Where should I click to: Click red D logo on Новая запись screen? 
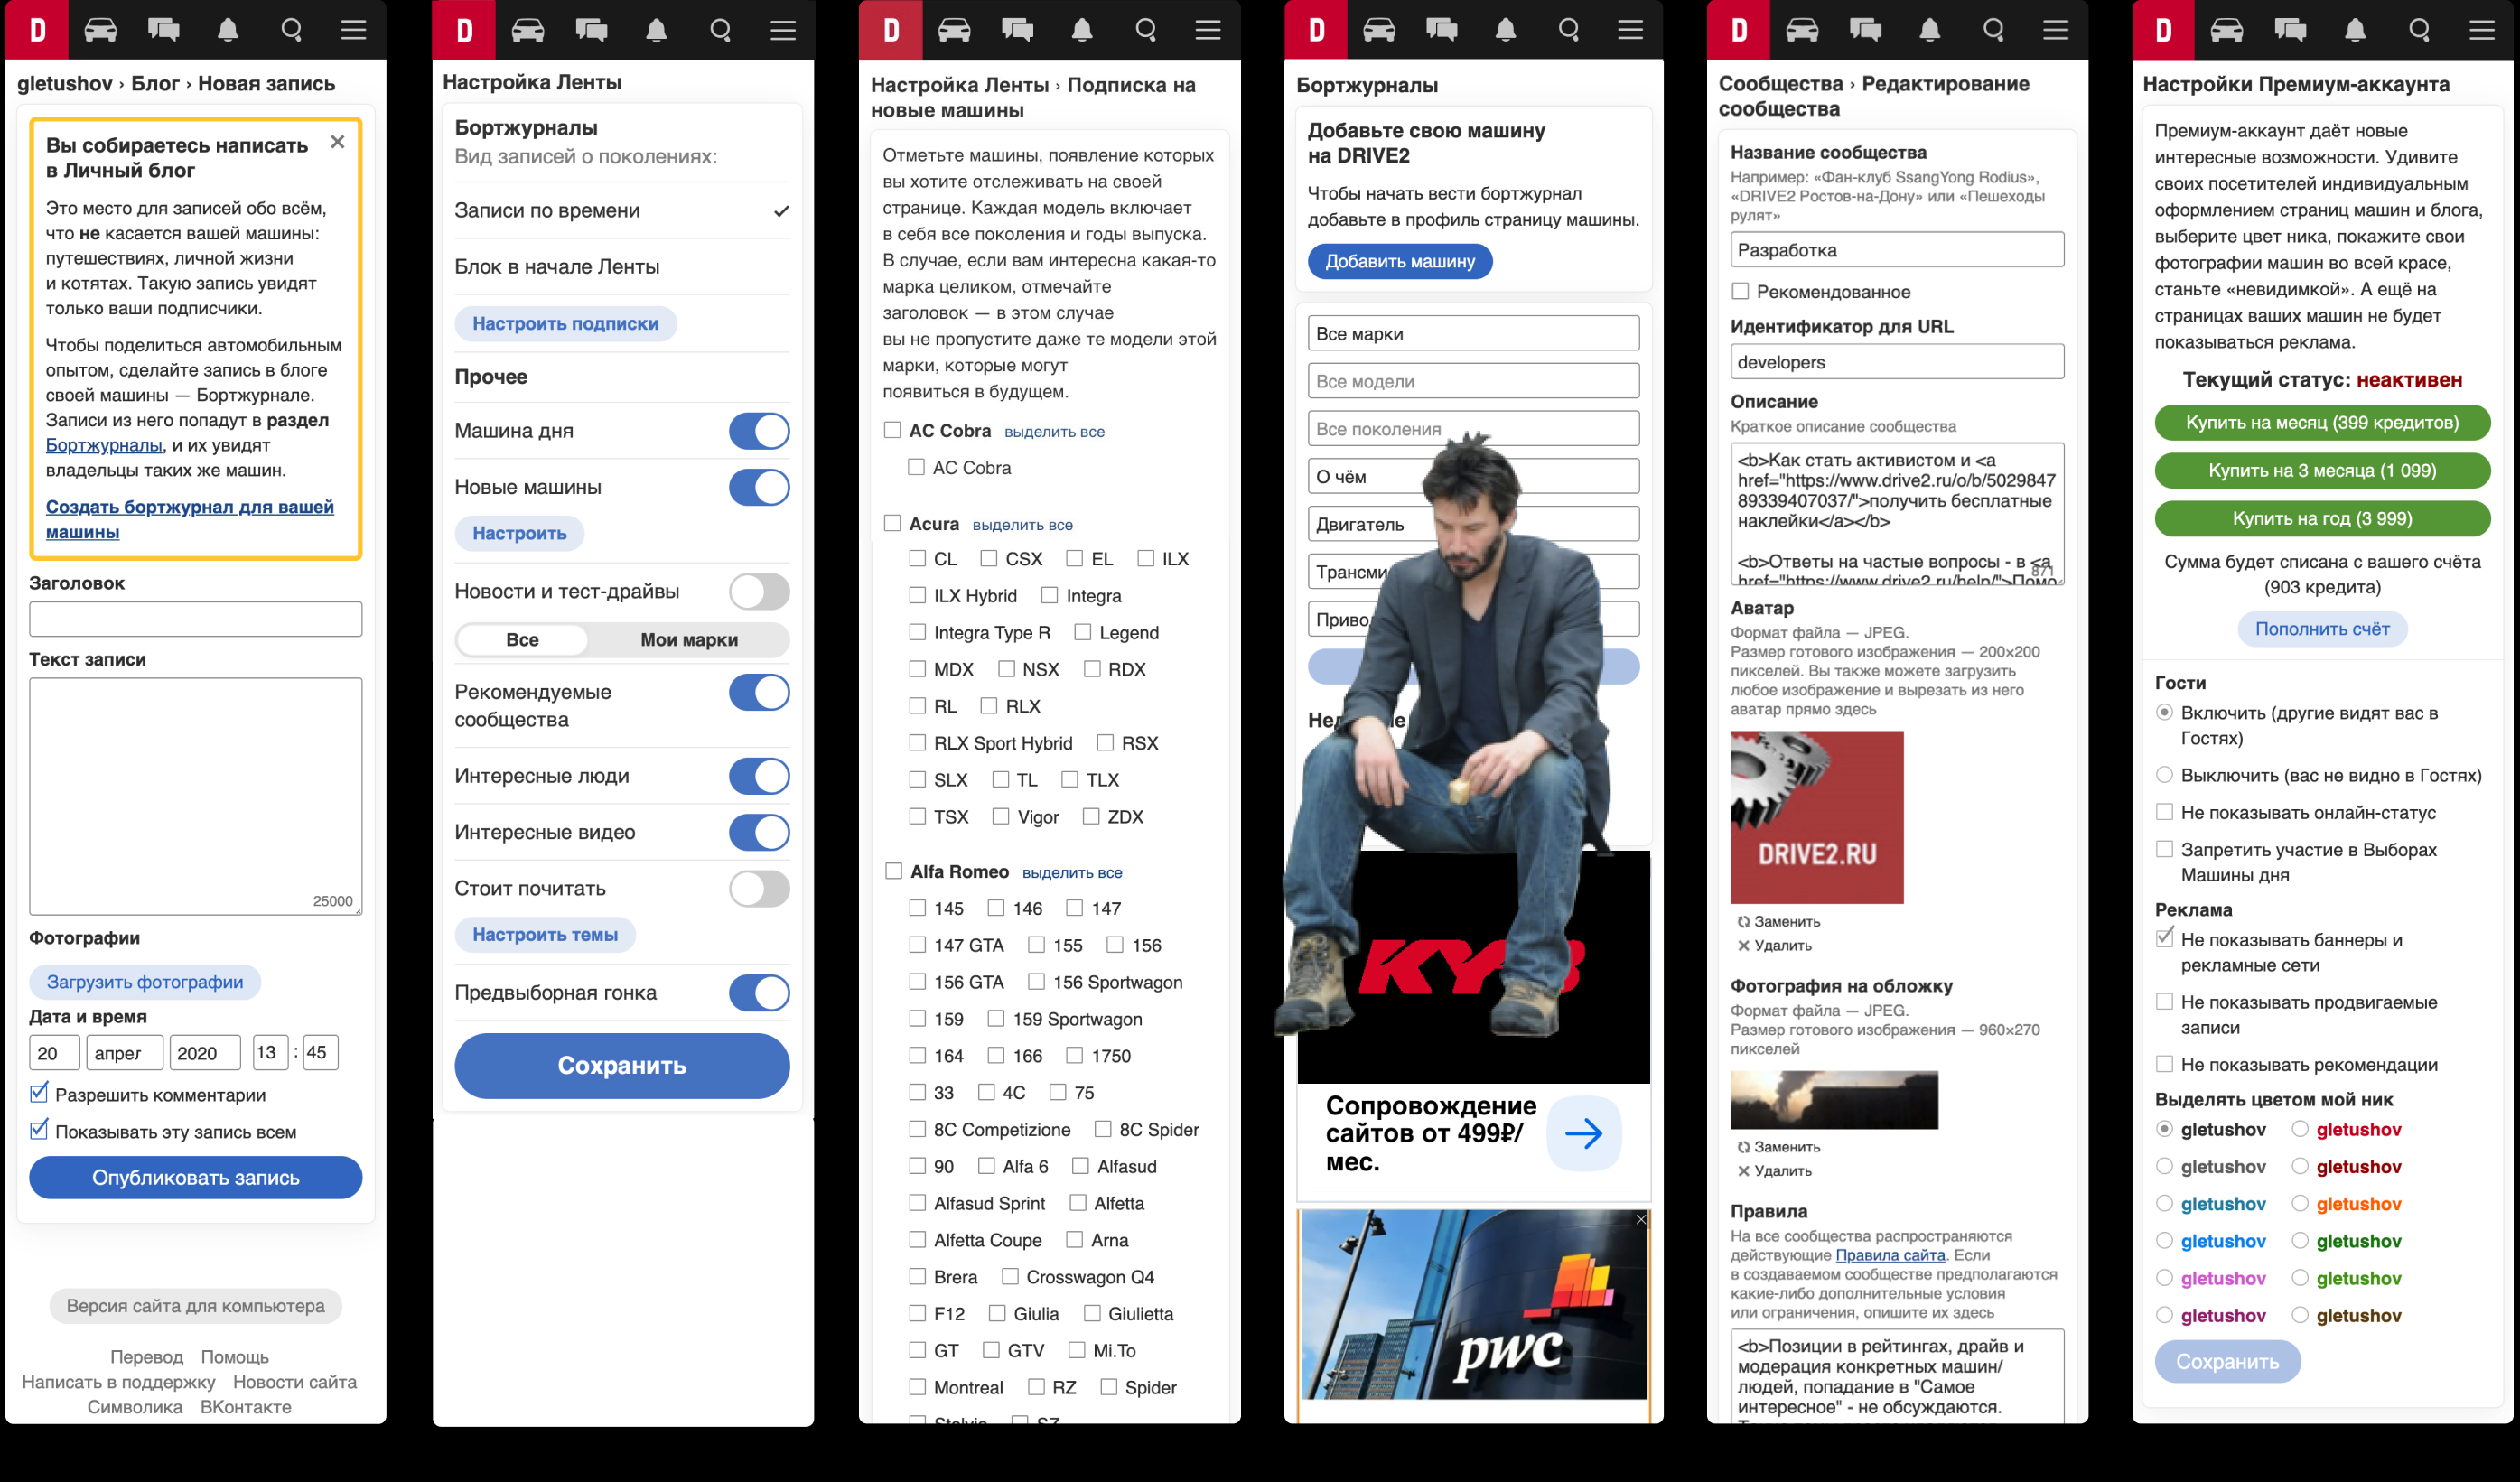[x=37, y=30]
